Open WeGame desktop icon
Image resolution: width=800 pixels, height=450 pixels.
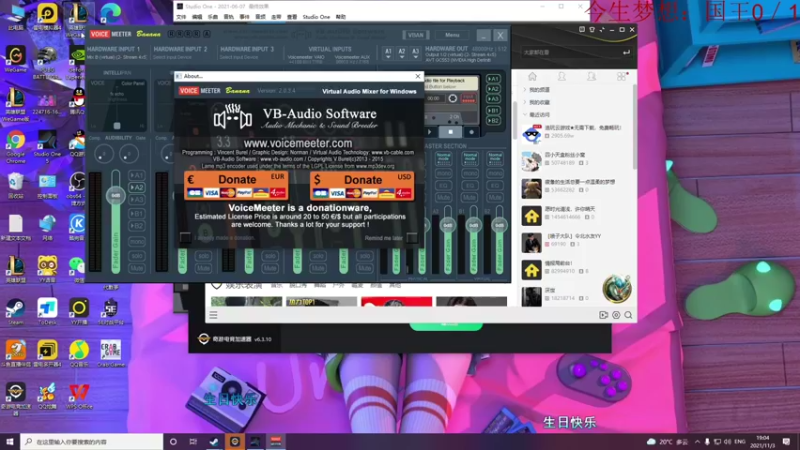(x=15, y=59)
